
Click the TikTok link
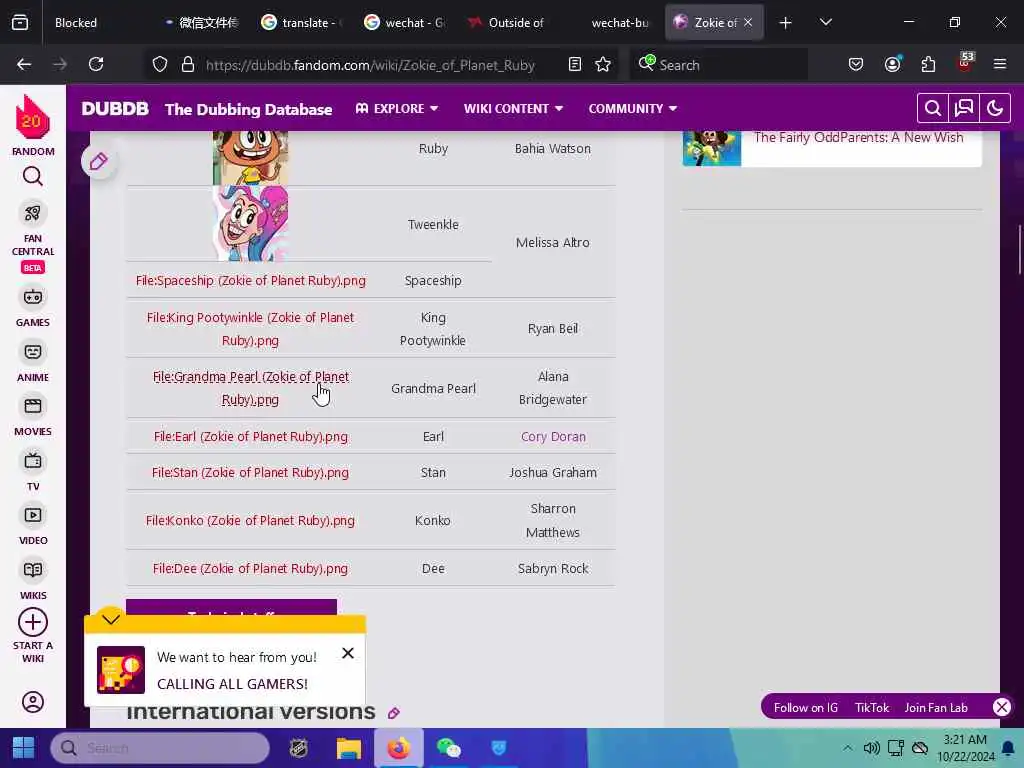tap(872, 707)
